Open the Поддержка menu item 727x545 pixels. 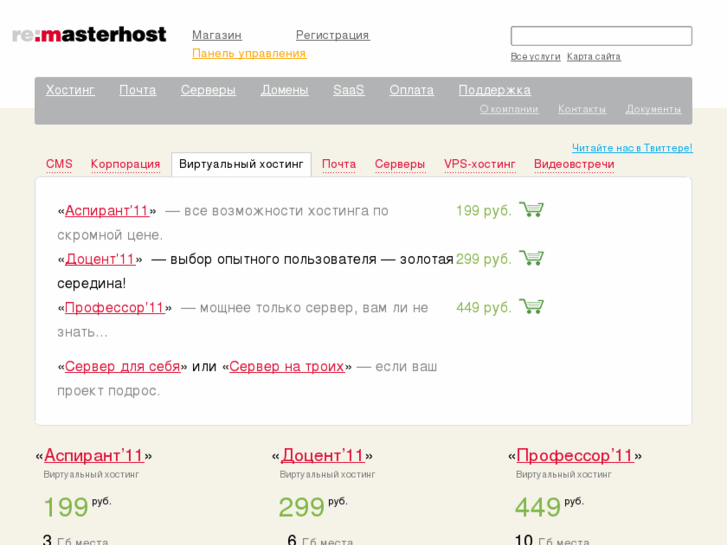coord(495,90)
